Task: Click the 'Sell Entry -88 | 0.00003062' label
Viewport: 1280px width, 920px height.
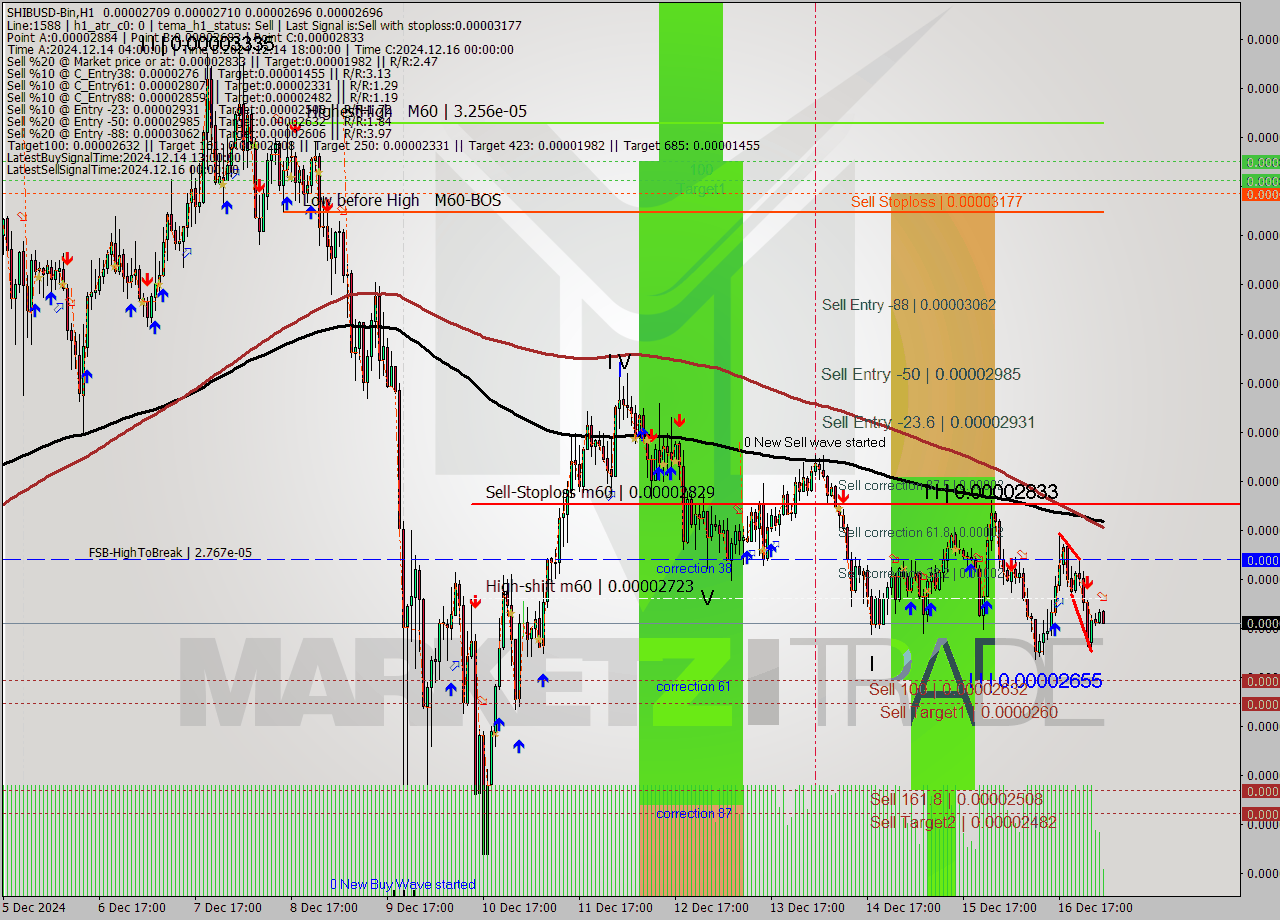Action: pos(909,304)
